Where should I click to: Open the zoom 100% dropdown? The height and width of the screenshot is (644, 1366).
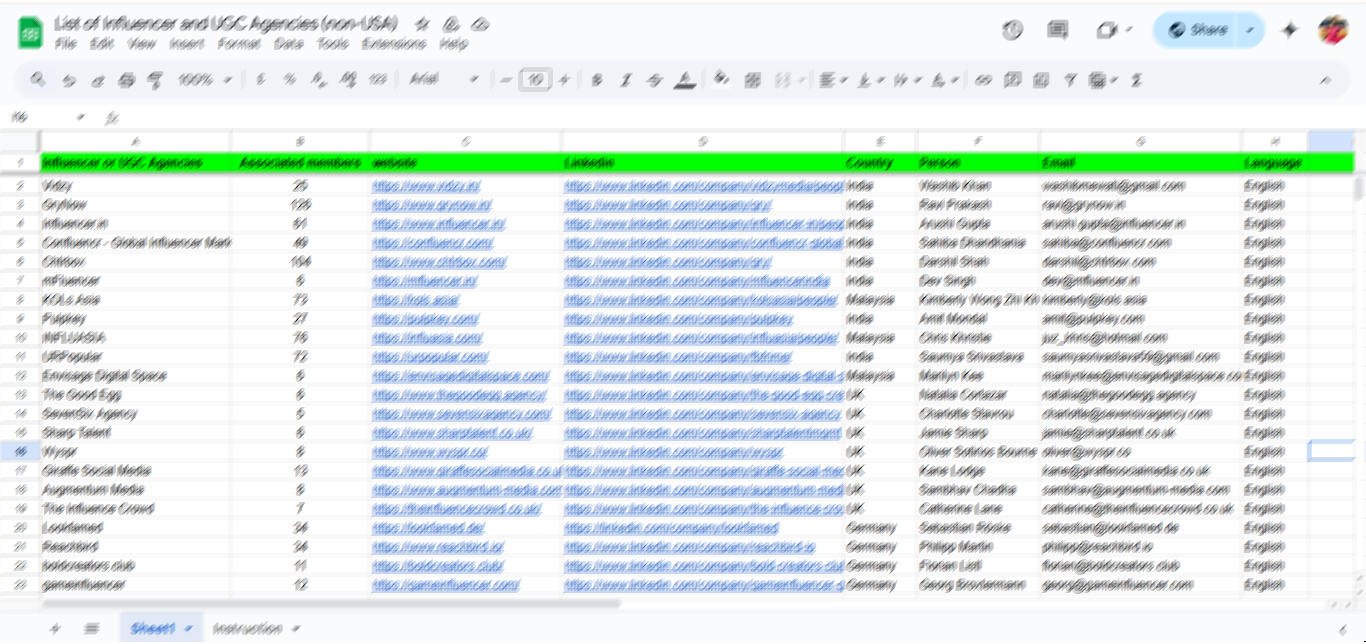pyautogui.click(x=205, y=80)
